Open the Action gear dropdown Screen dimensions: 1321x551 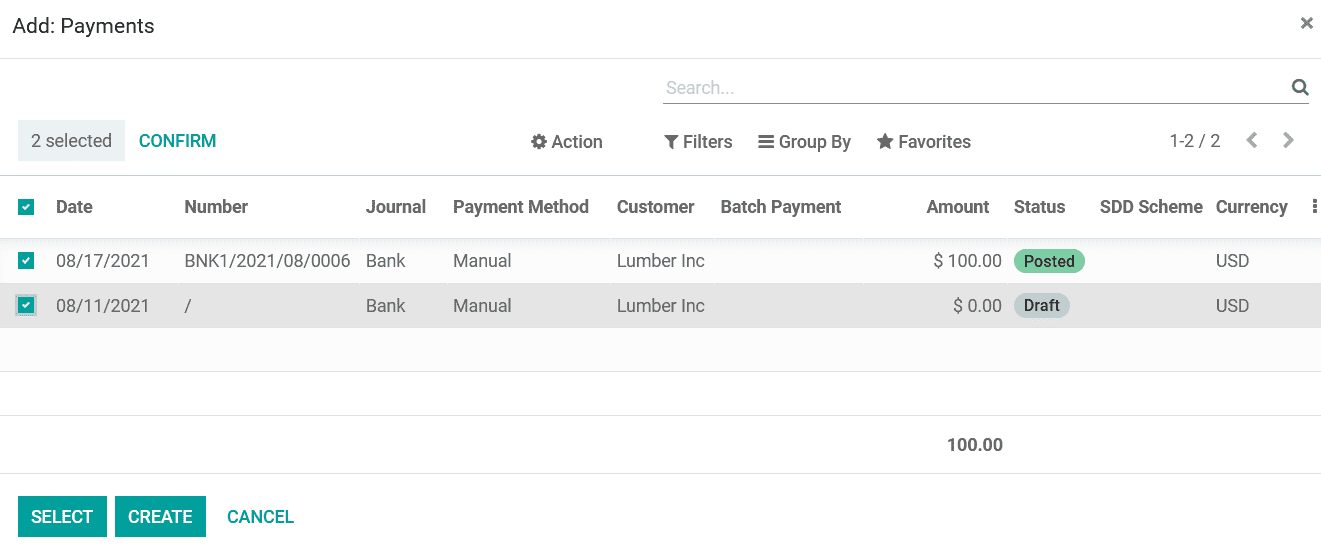(567, 142)
